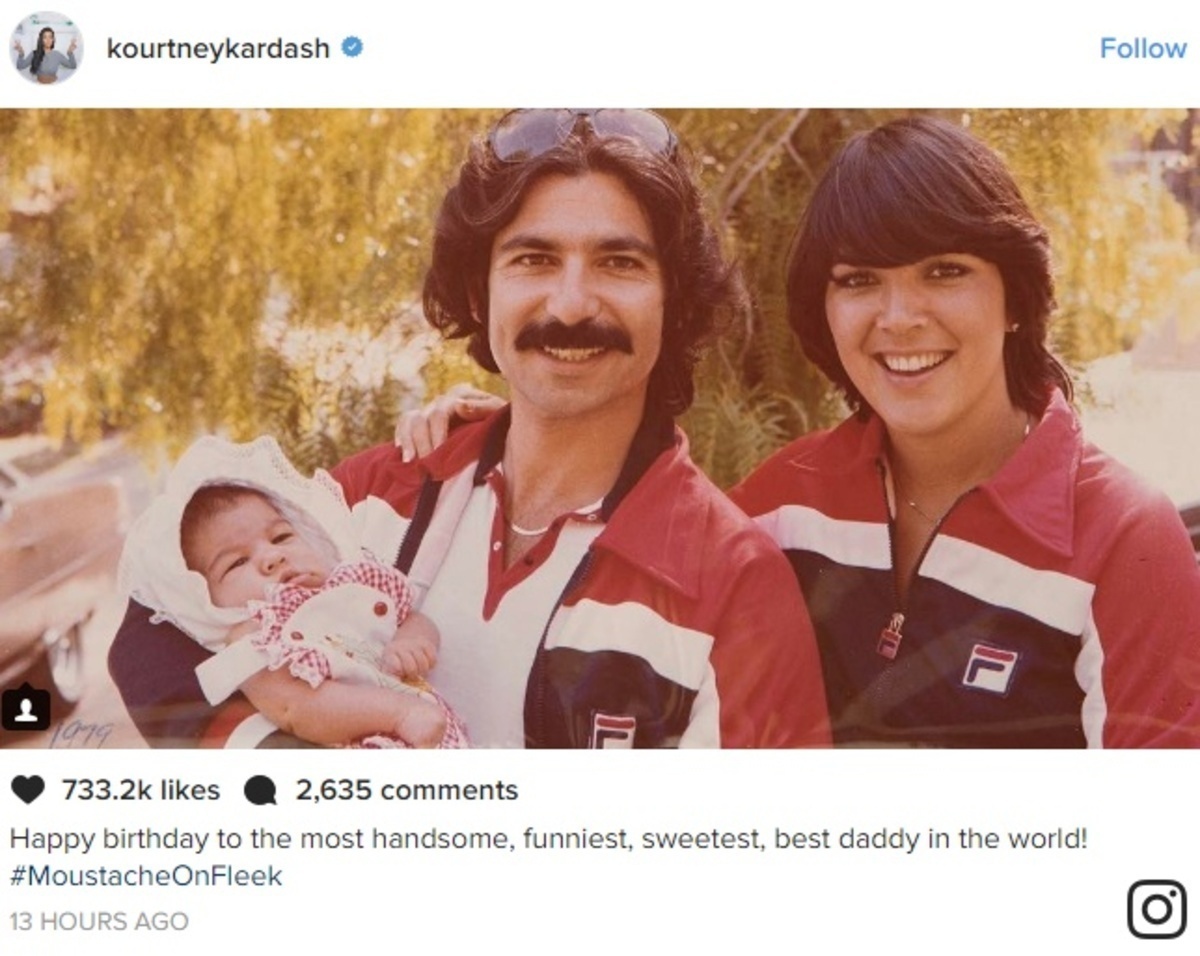Viewport: 1200px width, 956px height.
Task: Open Instagram via the camera logo
Action: click(1157, 909)
